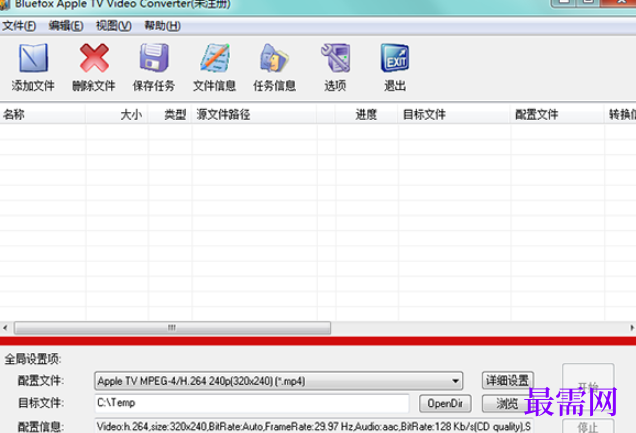Open the 文件(F) menu
The image size is (636, 433).
(19, 26)
